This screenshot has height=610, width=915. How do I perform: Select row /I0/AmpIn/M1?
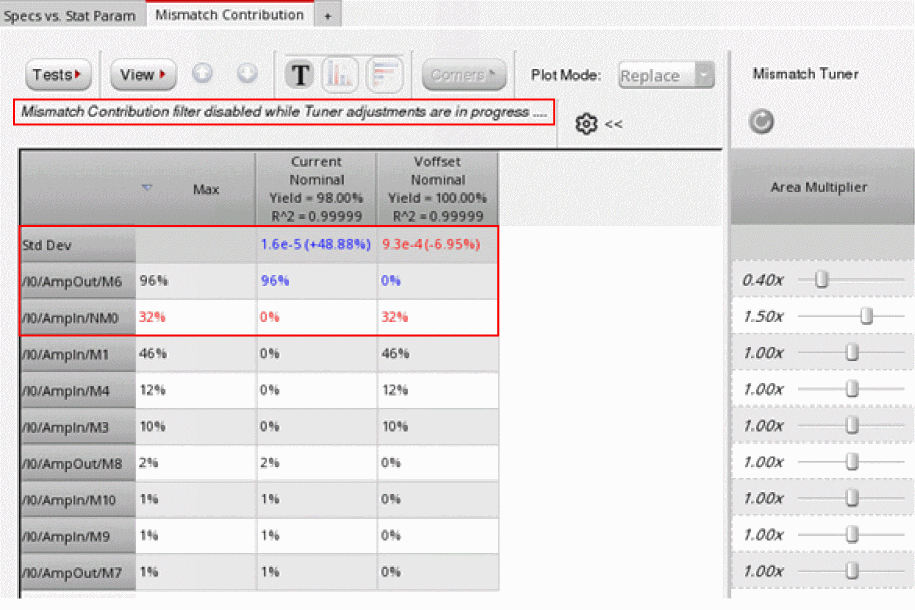78,354
